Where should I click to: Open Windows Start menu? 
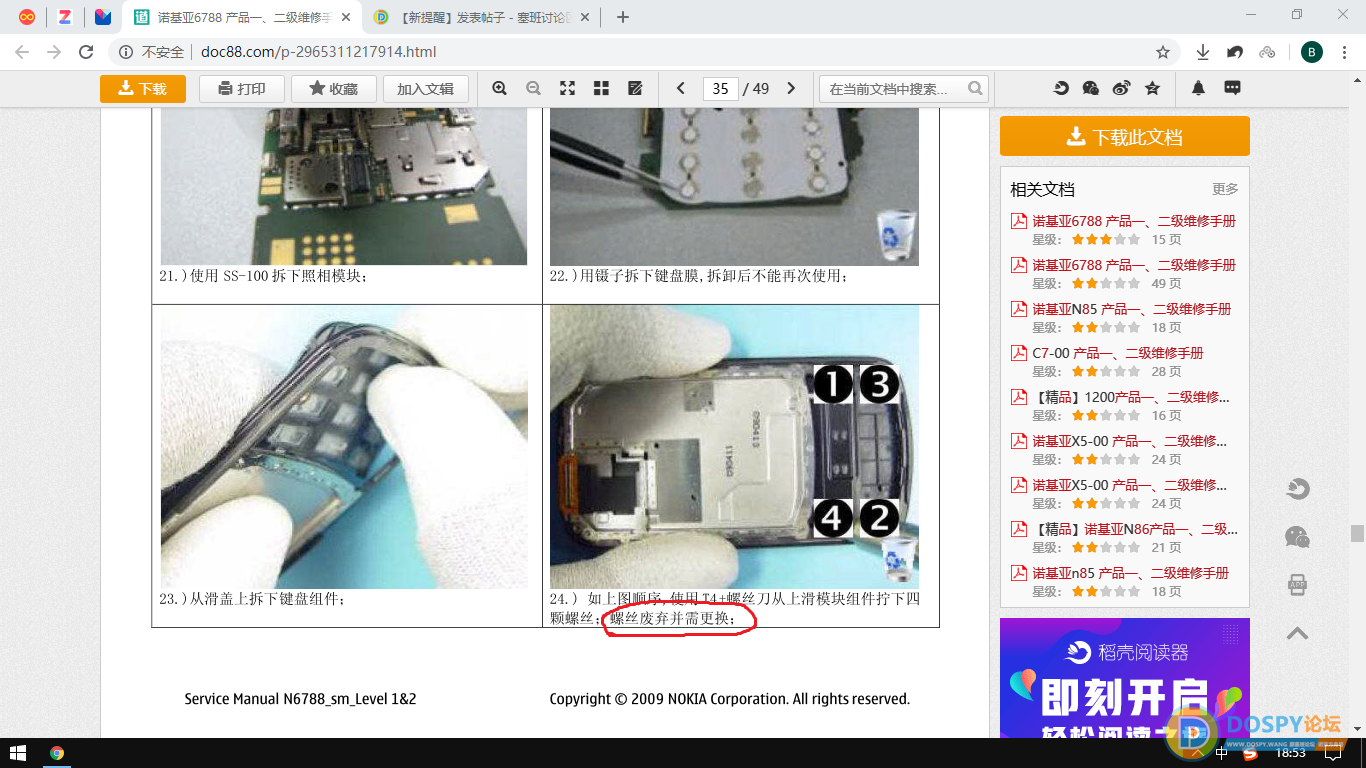tap(18, 753)
